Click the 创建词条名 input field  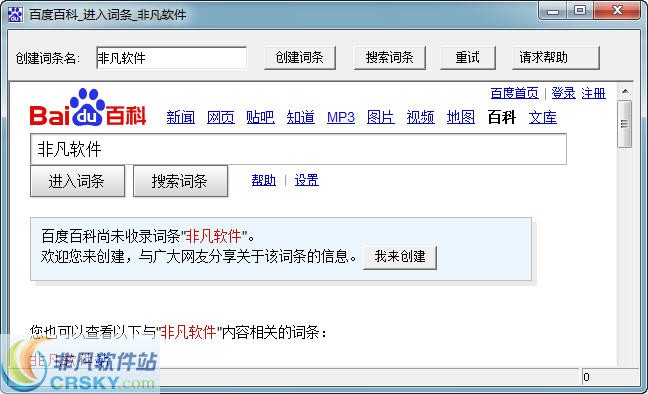click(x=172, y=58)
